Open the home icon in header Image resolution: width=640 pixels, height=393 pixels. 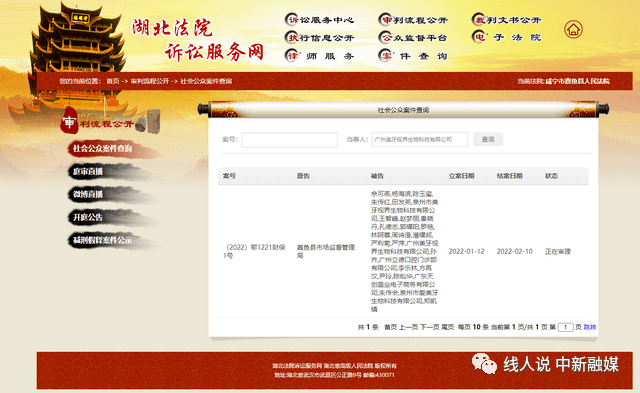pos(573,29)
